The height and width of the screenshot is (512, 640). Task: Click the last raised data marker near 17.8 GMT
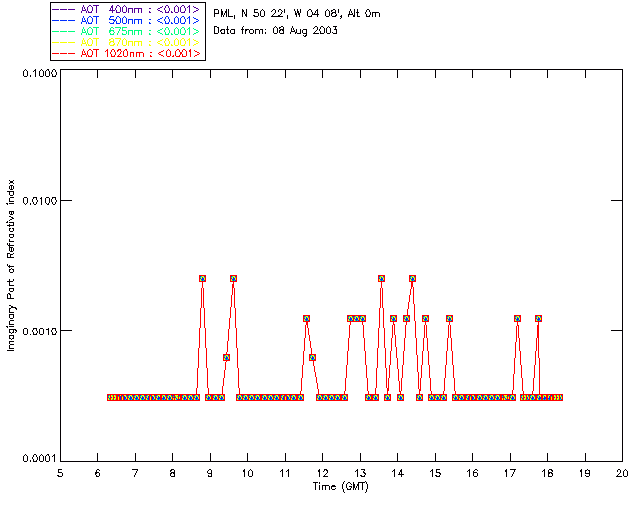click(538, 318)
